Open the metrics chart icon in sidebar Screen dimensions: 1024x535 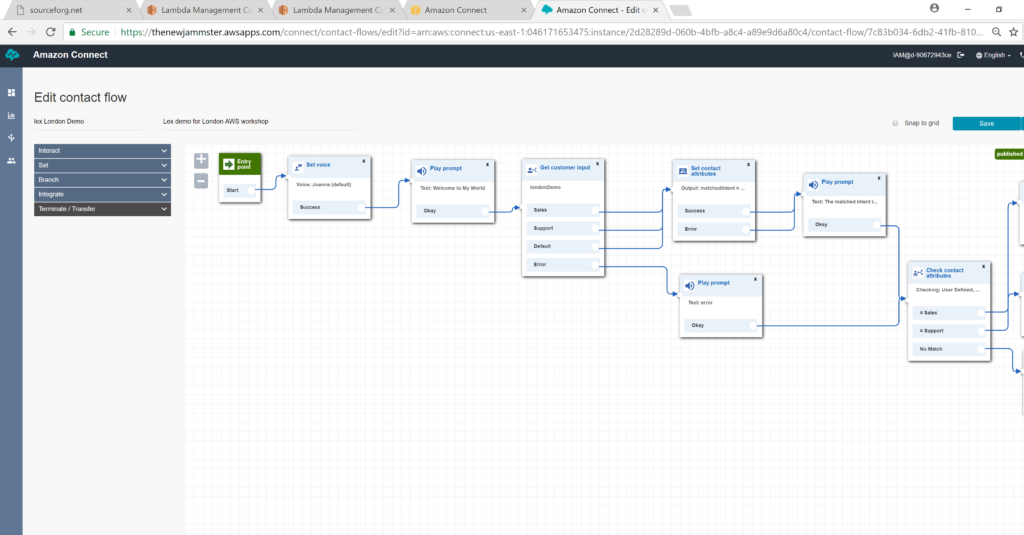pos(11,116)
